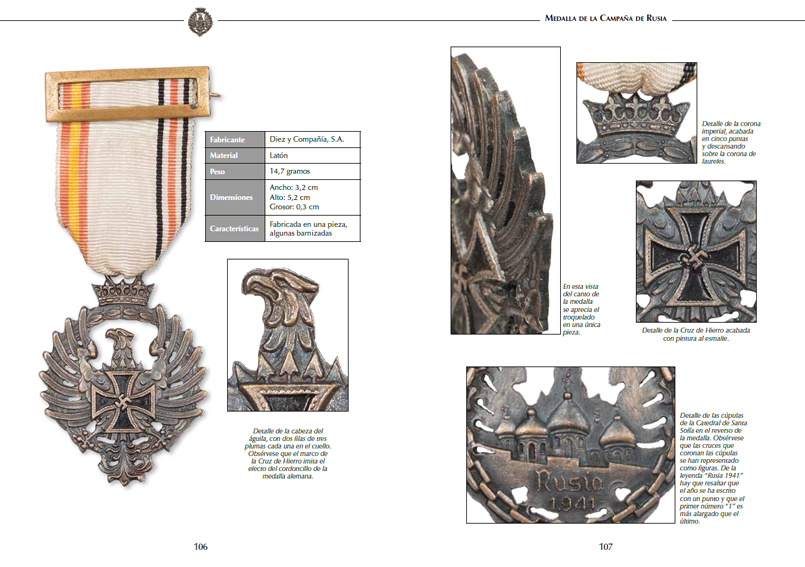Image resolution: width=805 pixels, height=567 pixels.
Task: Click the 'Medalla de la Campaña de Rusia' header title
Action: pyautogui.click(x=605, y=18)
